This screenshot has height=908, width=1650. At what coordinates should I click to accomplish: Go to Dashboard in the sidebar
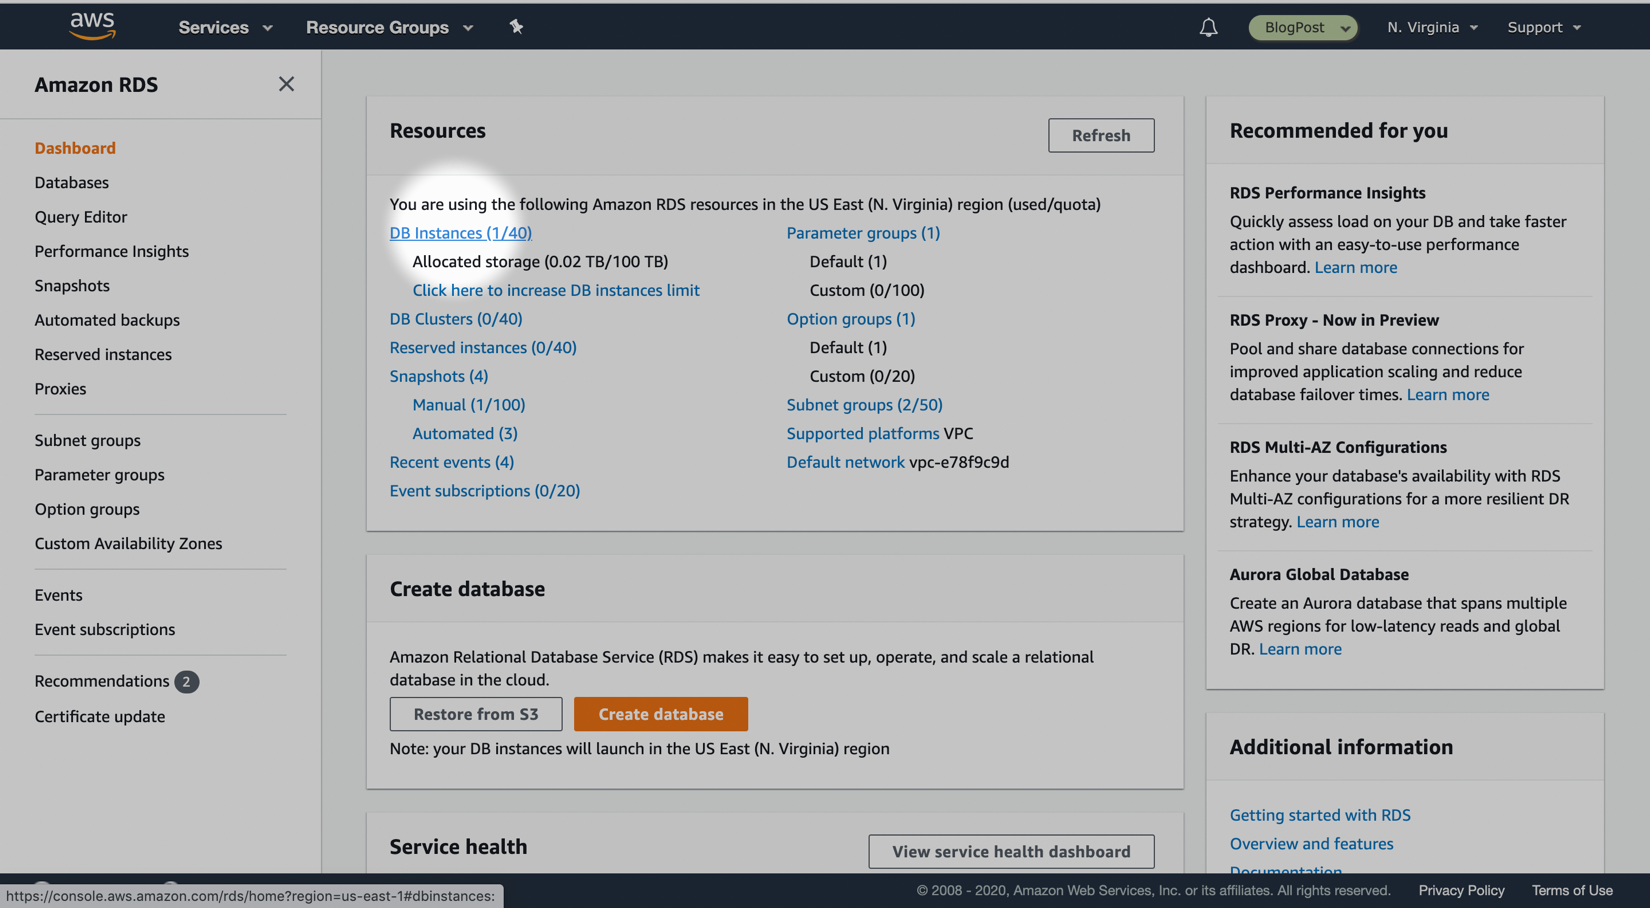[x=75, y=148]
